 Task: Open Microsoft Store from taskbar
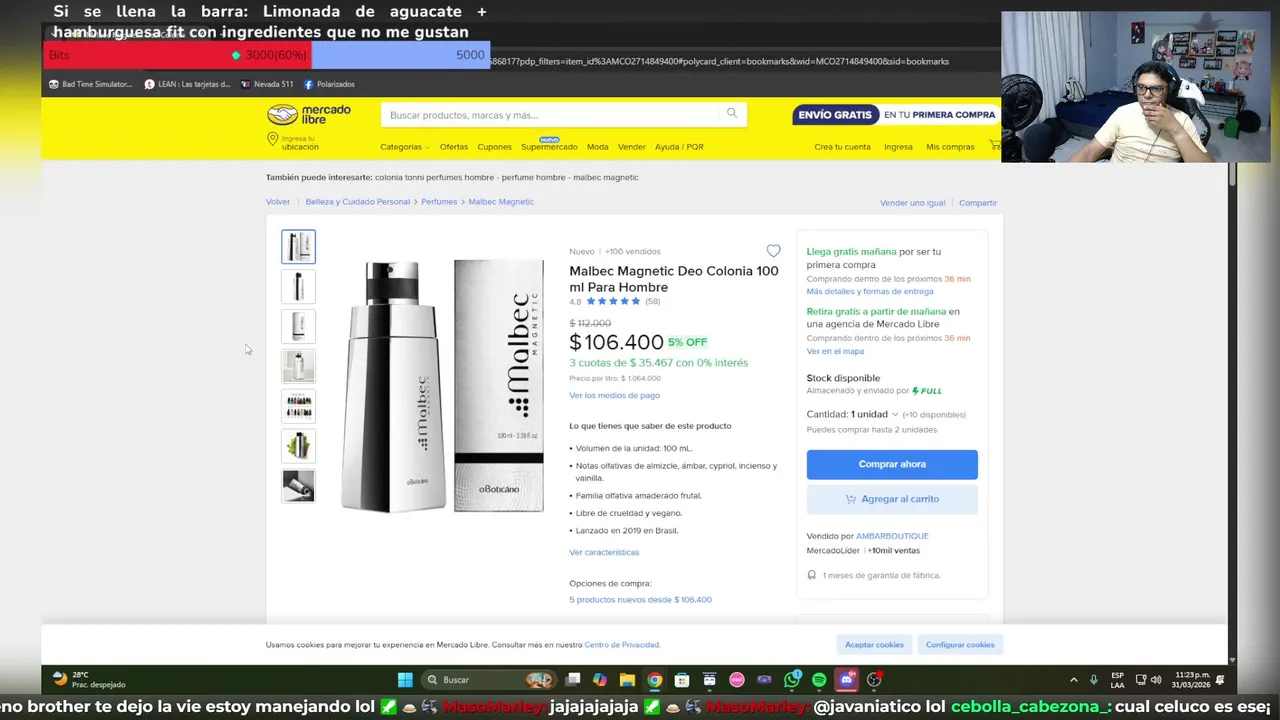(681, 680)
